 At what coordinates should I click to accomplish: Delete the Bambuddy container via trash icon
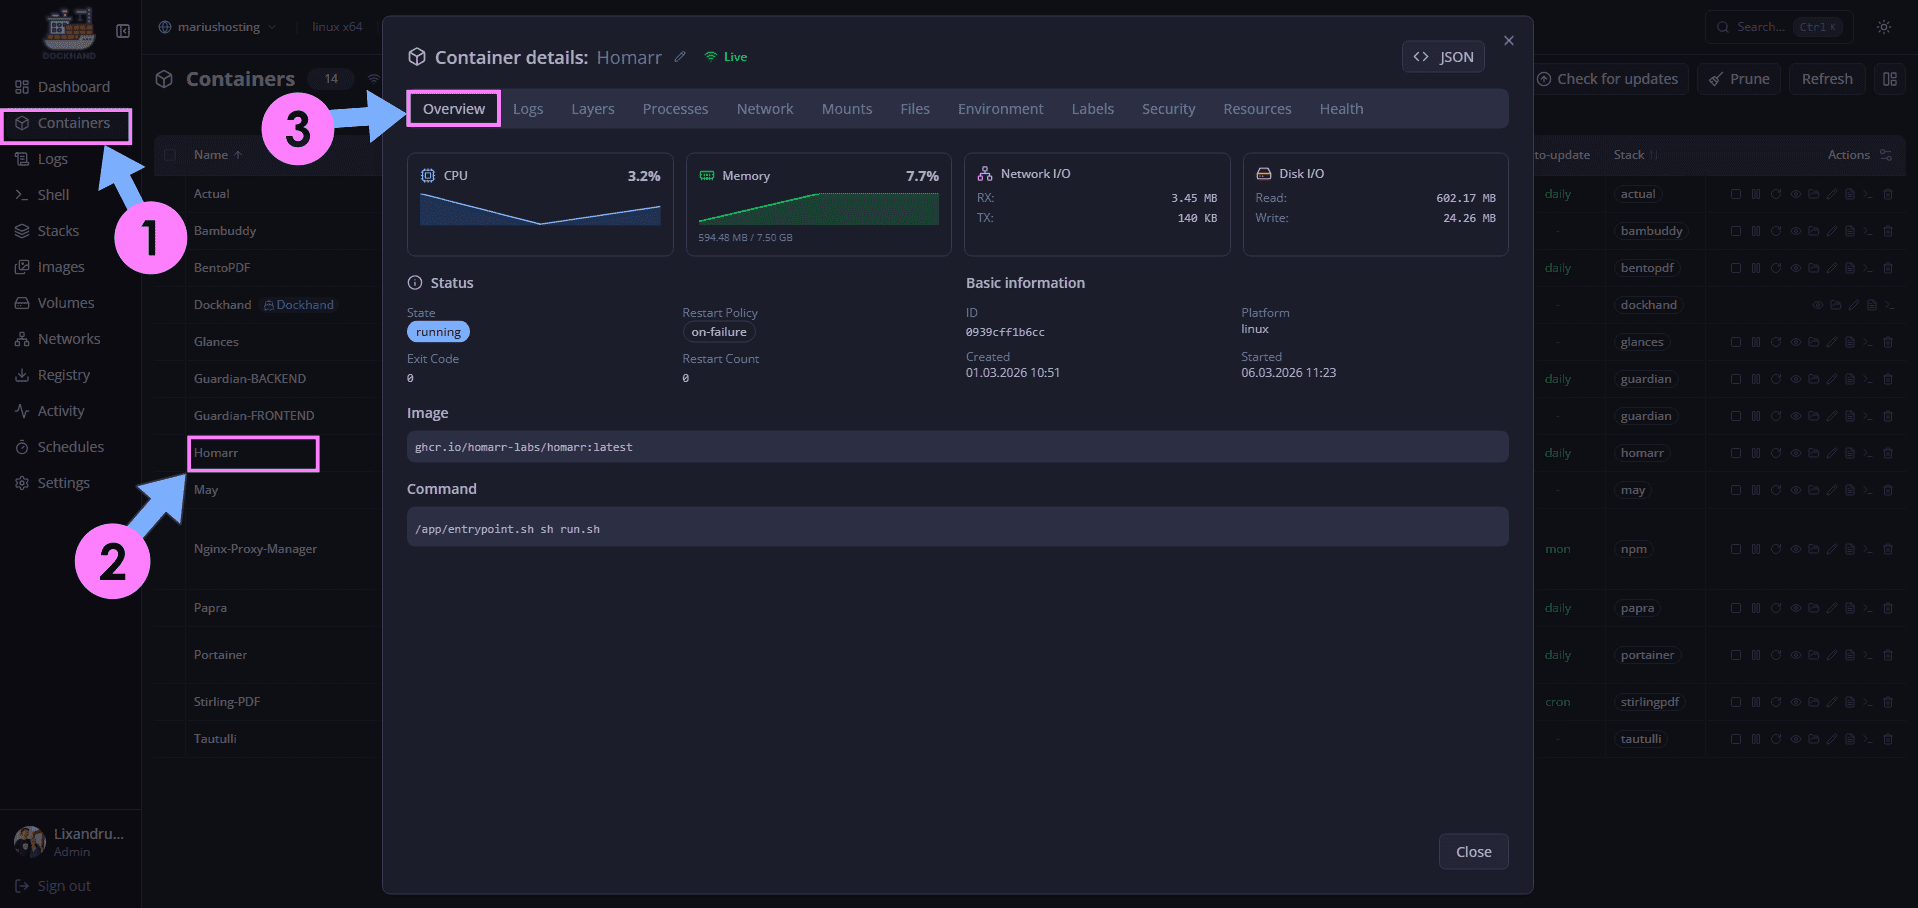pos(1888,231)
